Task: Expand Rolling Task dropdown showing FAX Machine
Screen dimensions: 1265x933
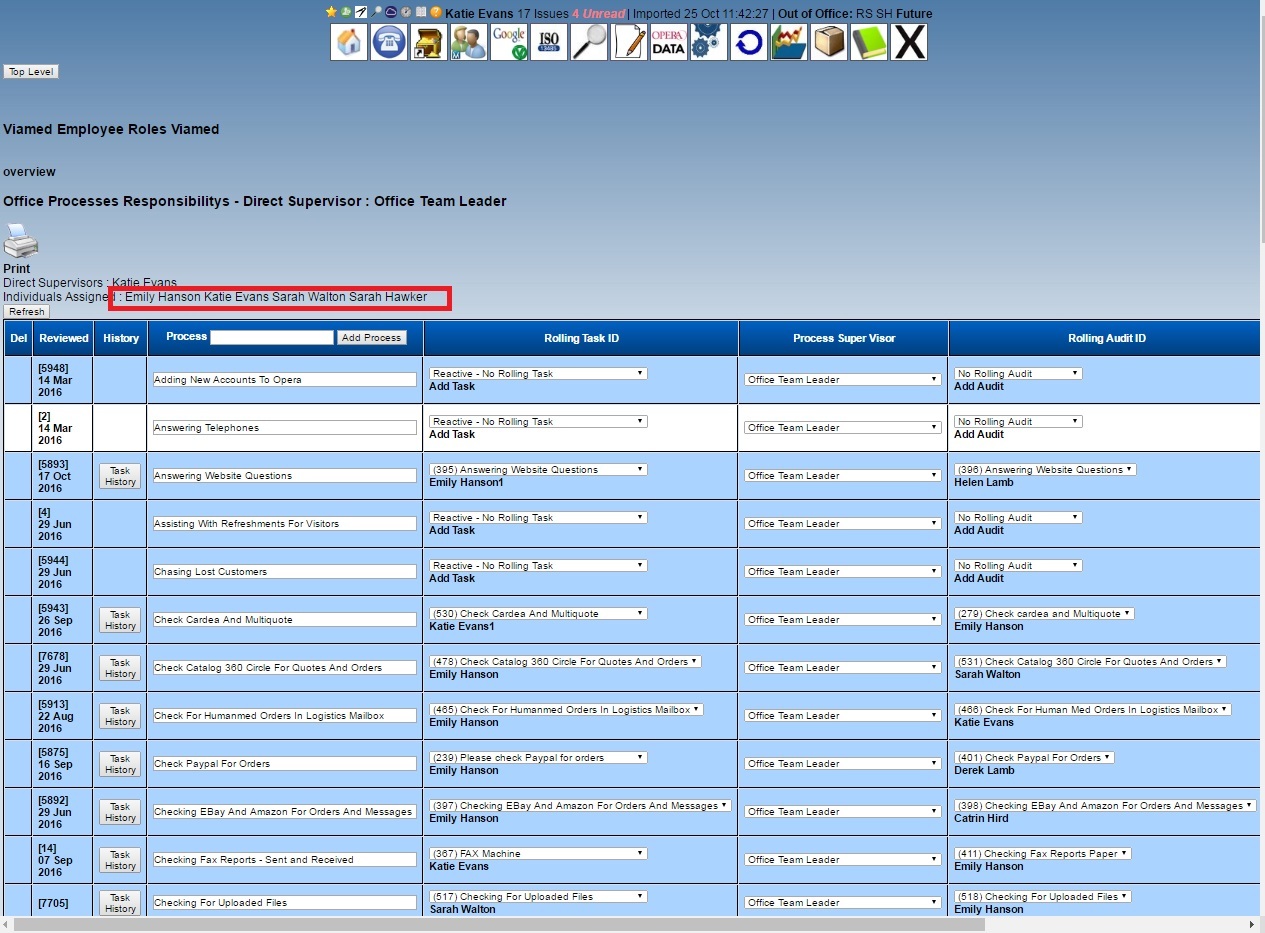Action: coord(538,853)
